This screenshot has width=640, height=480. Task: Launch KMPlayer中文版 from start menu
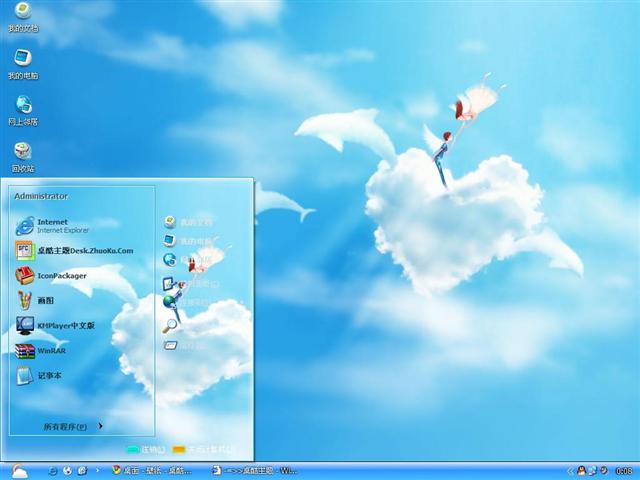(x=55, y=325)
